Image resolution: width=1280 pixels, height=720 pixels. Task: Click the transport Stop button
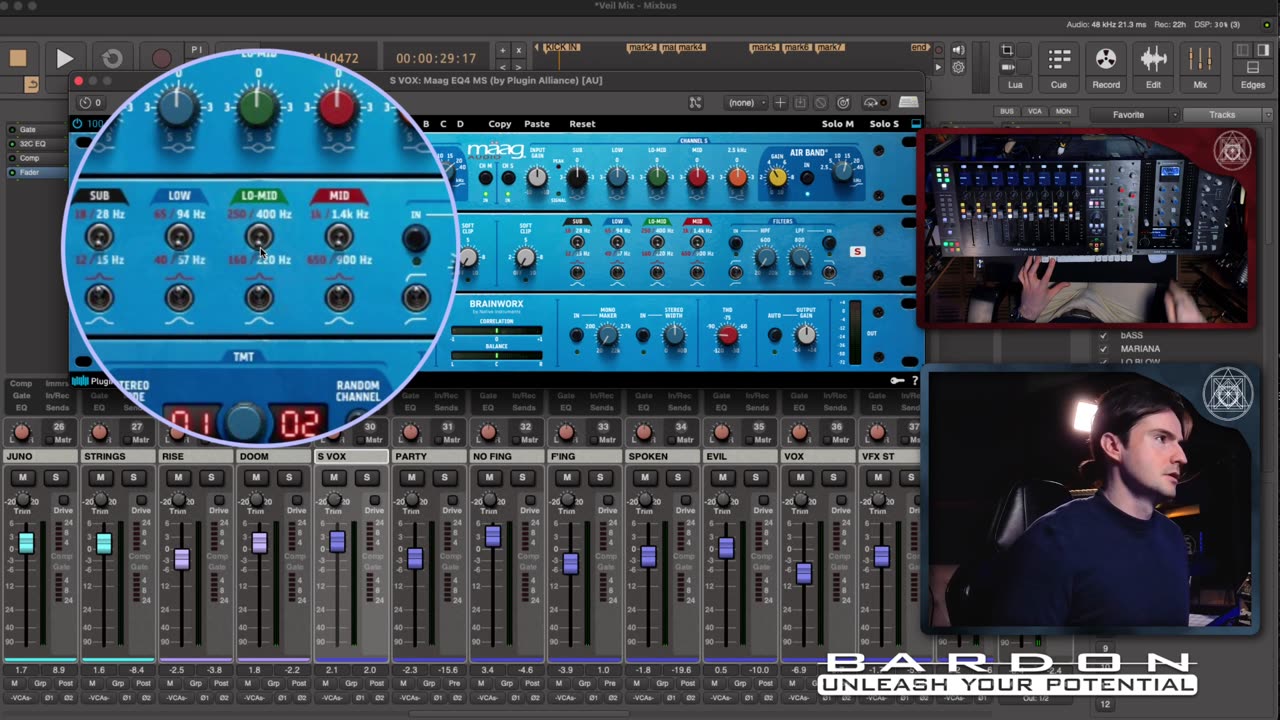point(17,58)
